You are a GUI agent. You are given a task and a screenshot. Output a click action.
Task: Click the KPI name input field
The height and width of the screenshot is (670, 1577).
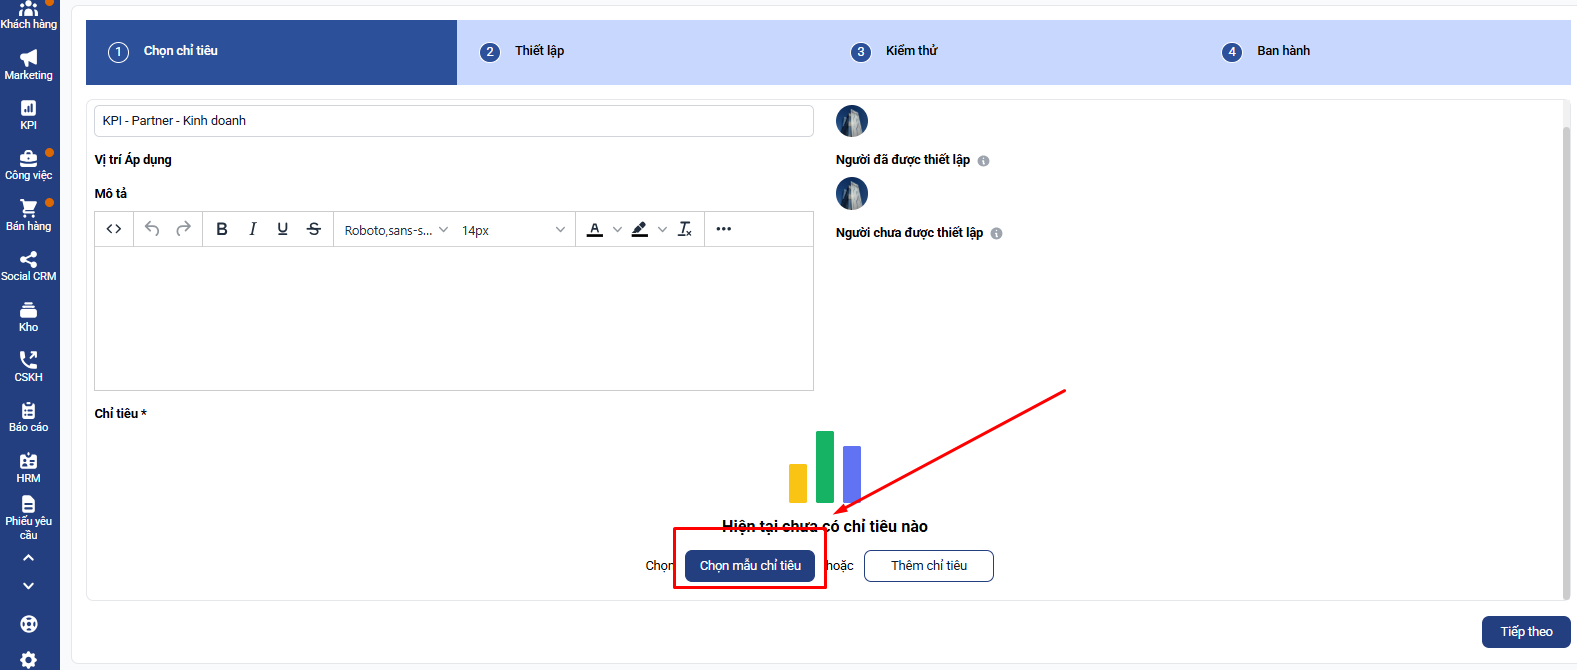pyautogui.click(x=453, y=121)
